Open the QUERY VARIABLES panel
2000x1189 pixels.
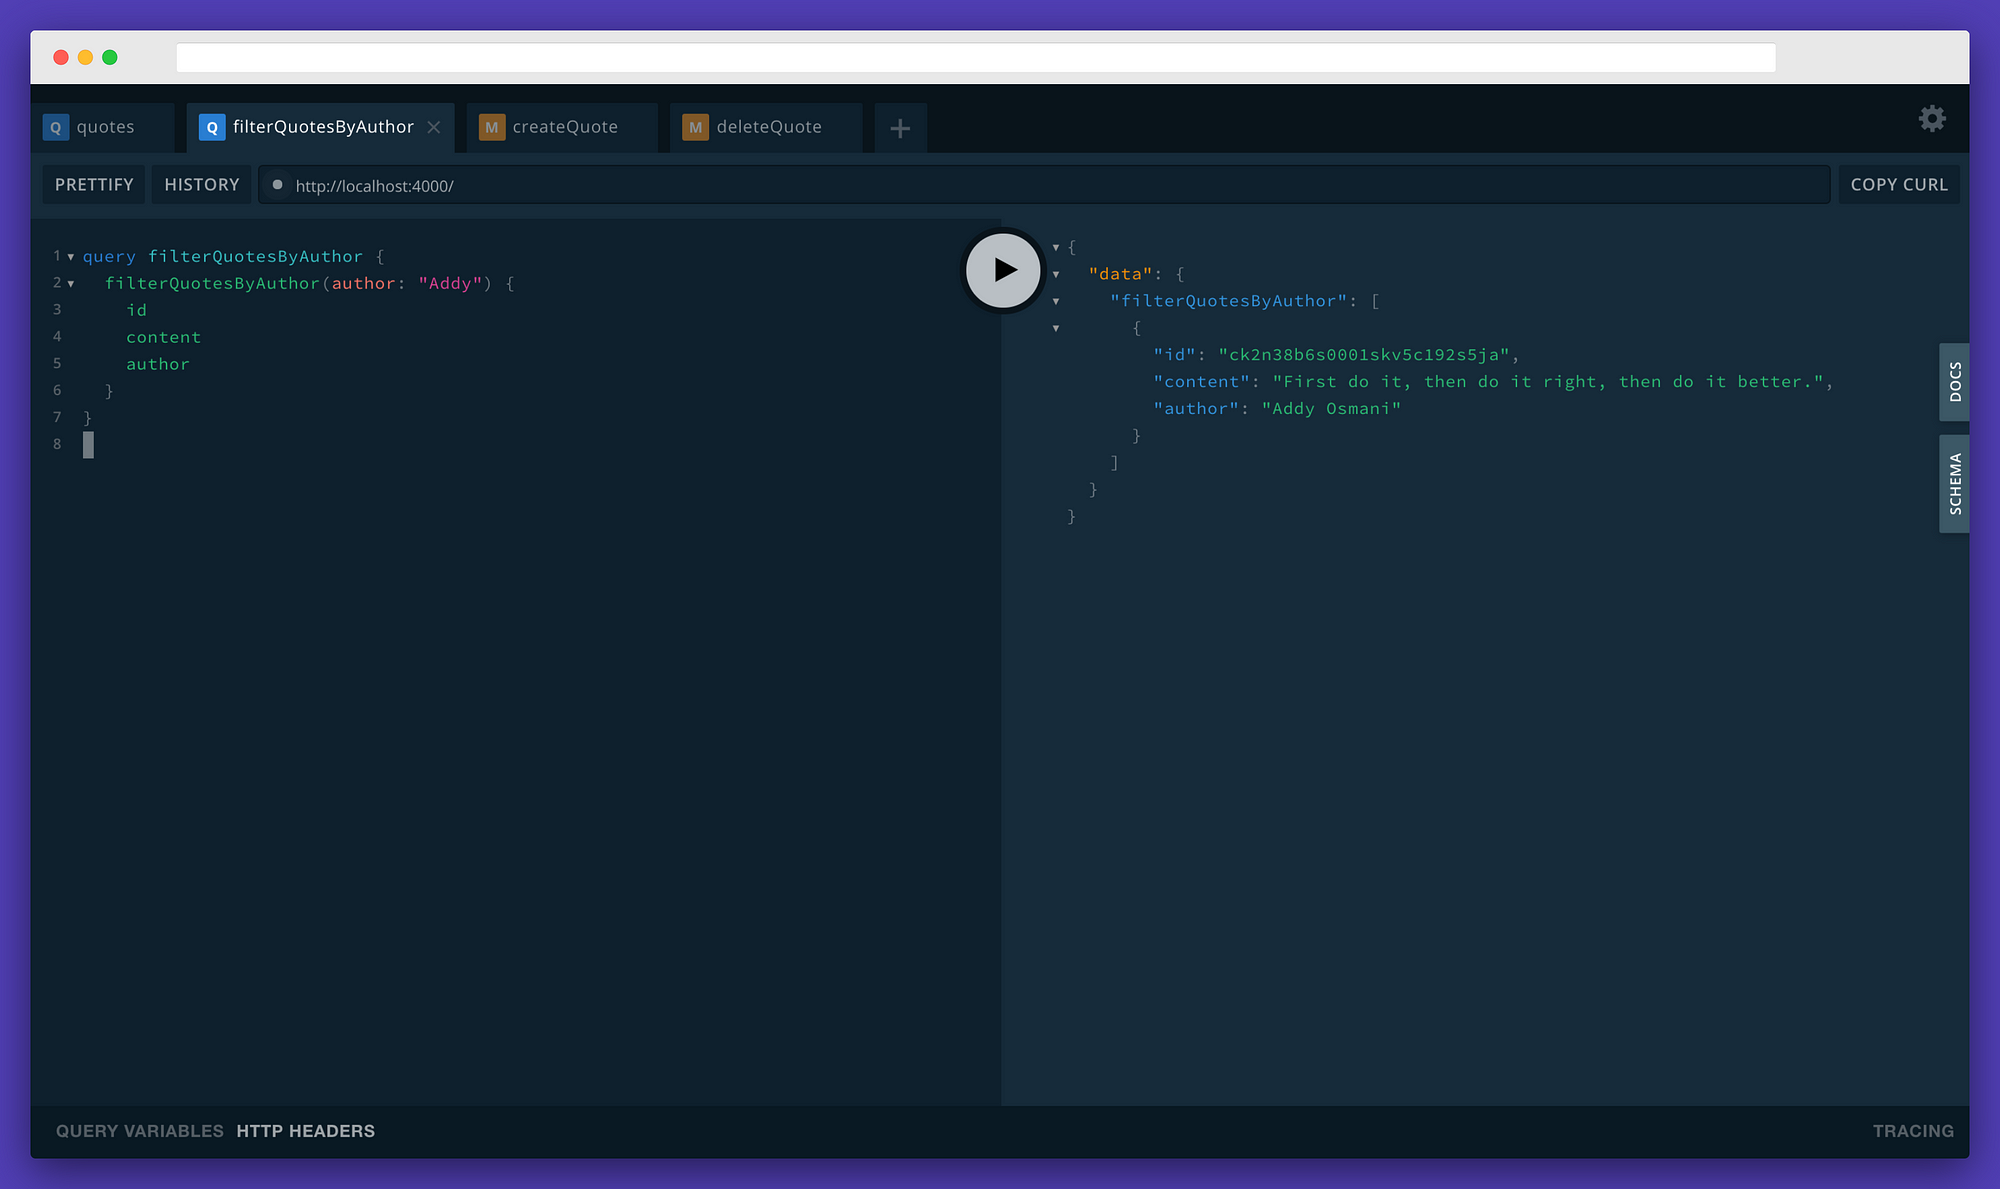[x=139, y=1131]
